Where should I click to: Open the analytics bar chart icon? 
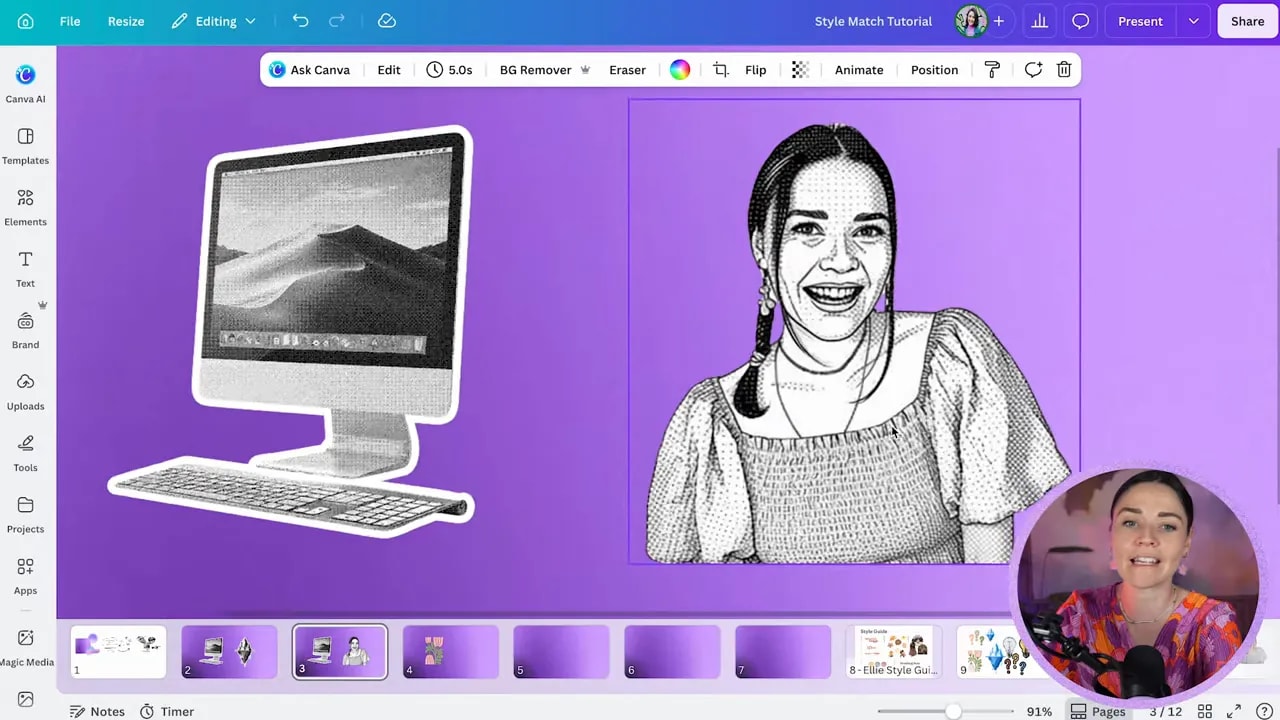click(1040, 21)
